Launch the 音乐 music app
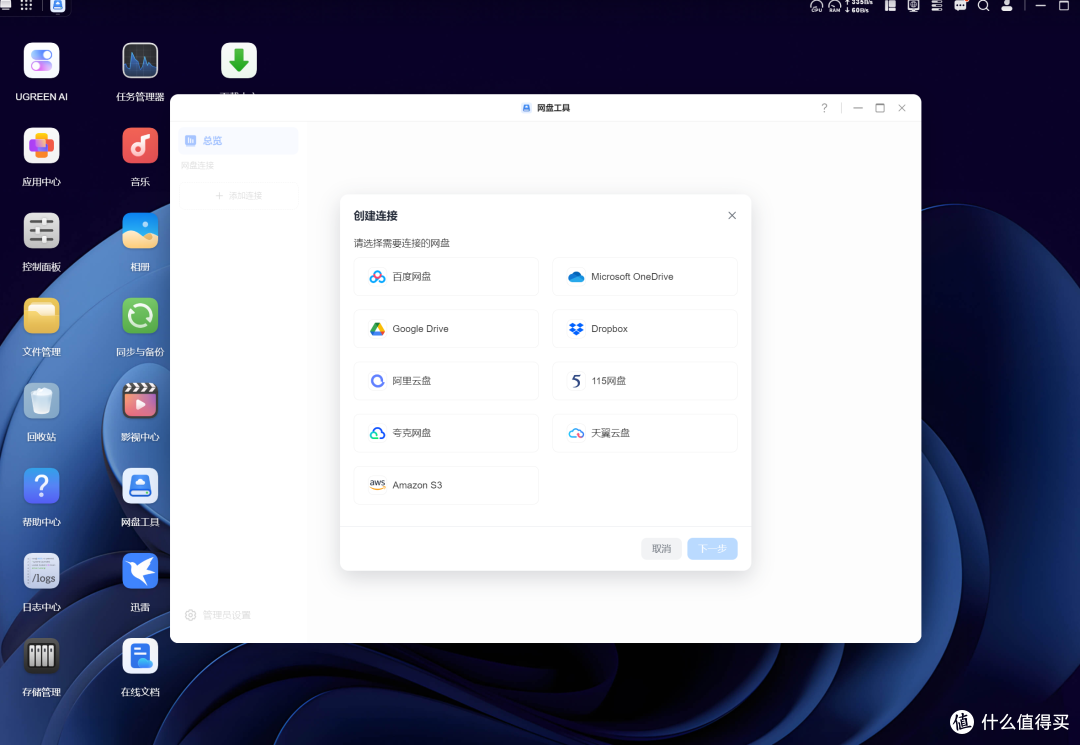1080x745 pixels. click(x=140, y=146)
